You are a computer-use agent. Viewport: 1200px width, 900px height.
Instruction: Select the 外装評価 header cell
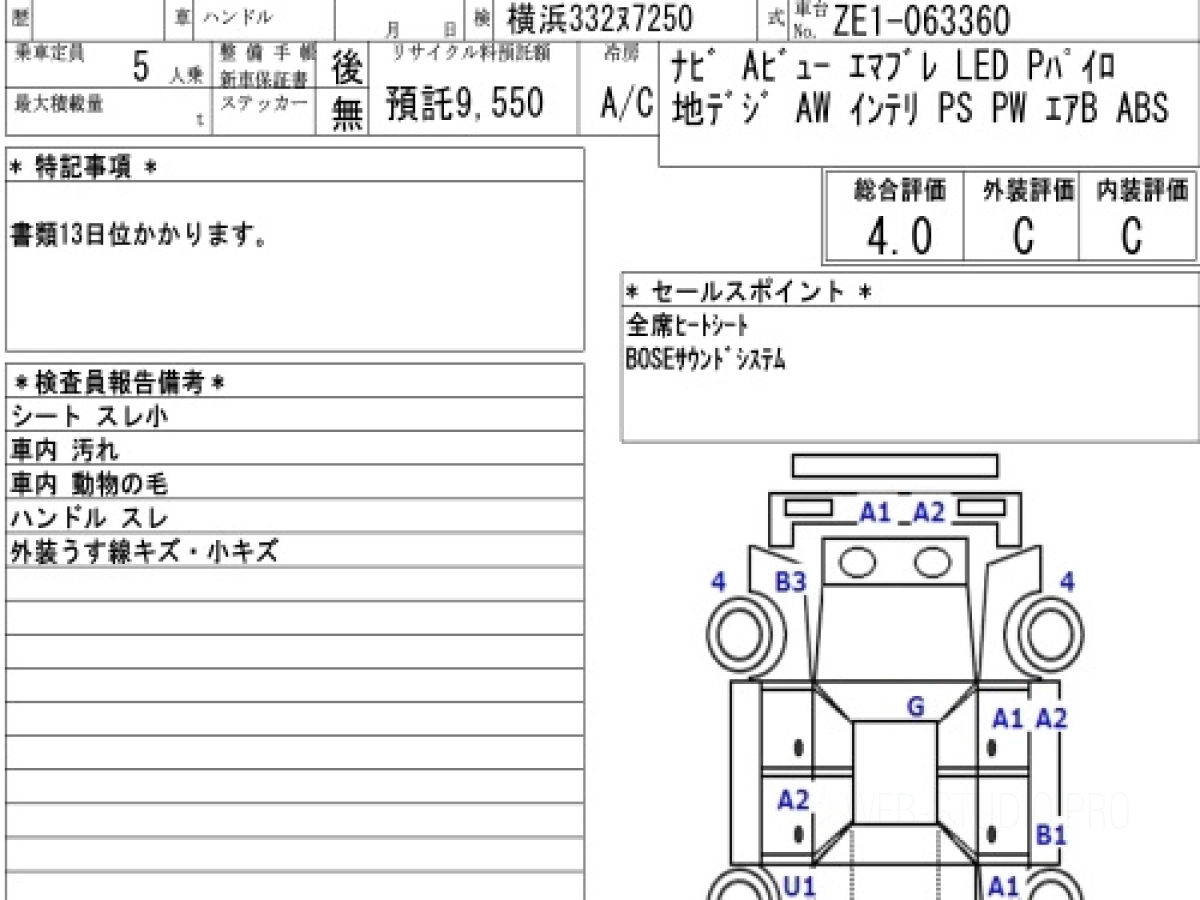[x=1028, y=190]
